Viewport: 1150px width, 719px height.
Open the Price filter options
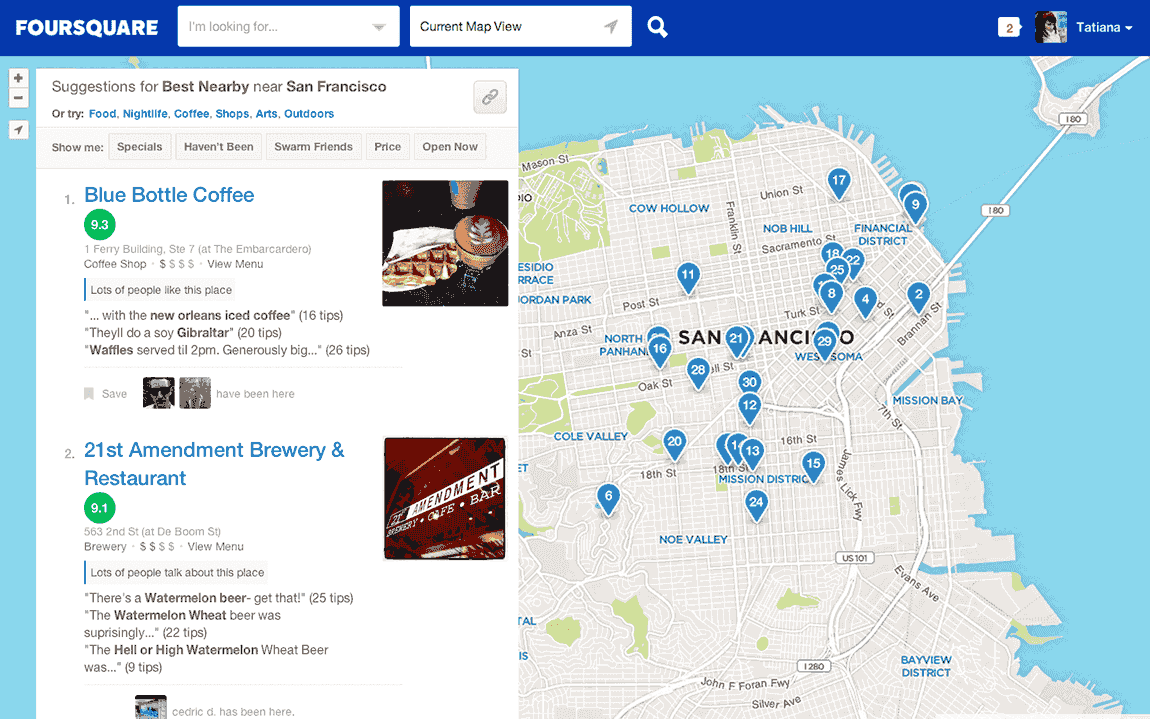(x=387, y=147)
